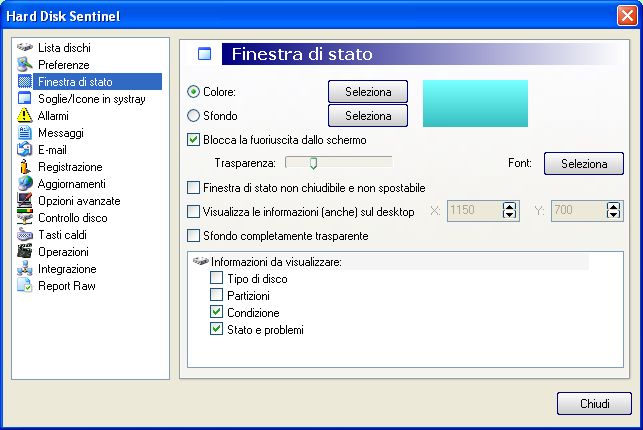This screenshot has height=430, width=643.
Task: Click the Aggiornamenti globe icon
Action: (x=25, y=184)
